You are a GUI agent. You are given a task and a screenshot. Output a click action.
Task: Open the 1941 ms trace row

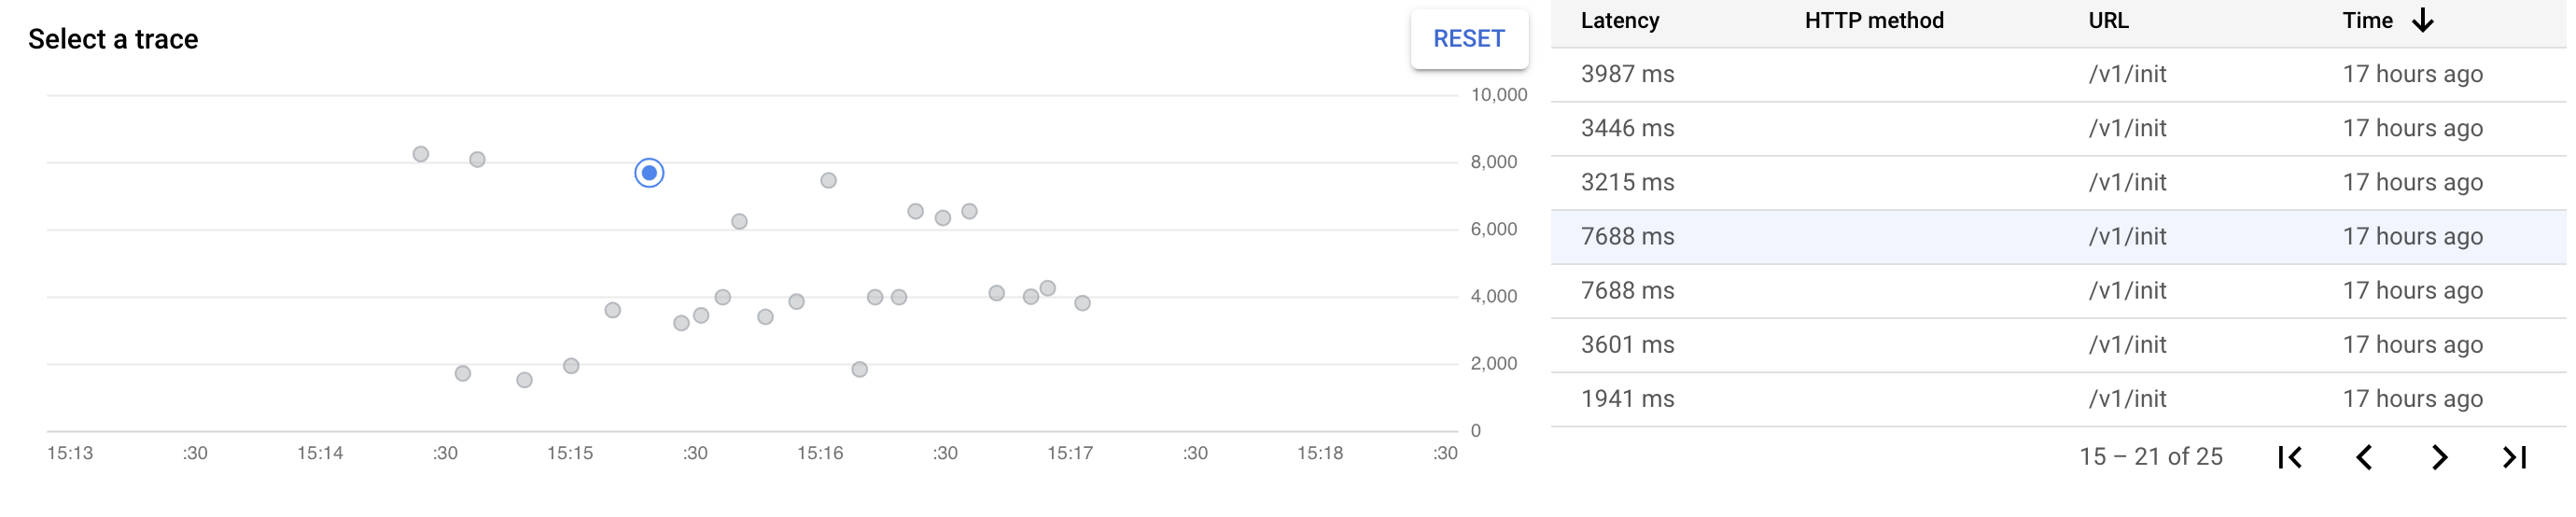point(2057,398)
